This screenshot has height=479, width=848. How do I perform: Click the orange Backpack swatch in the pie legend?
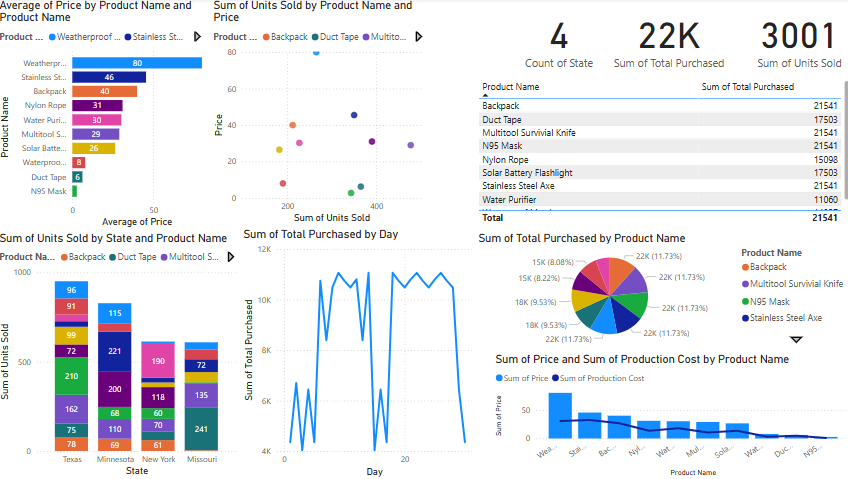tap(745, 267)
